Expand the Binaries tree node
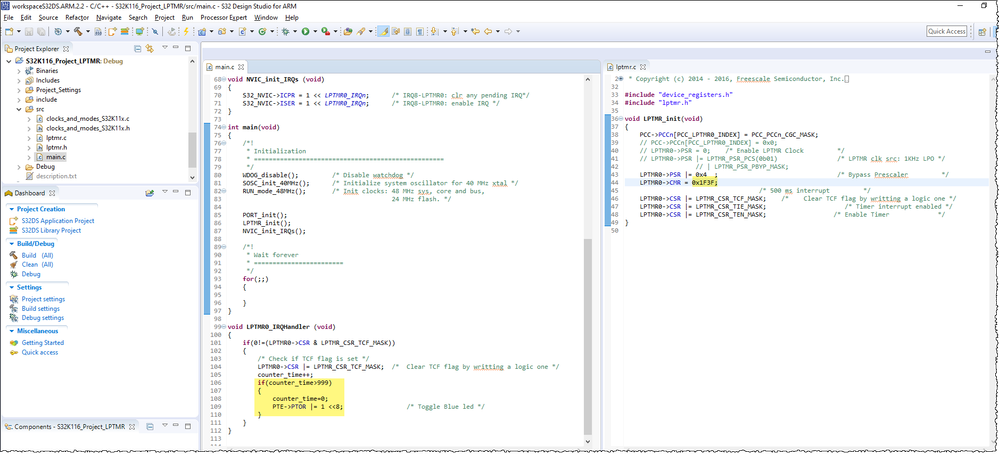The height and width of the screenshot is (454, 999). [18, 71]
